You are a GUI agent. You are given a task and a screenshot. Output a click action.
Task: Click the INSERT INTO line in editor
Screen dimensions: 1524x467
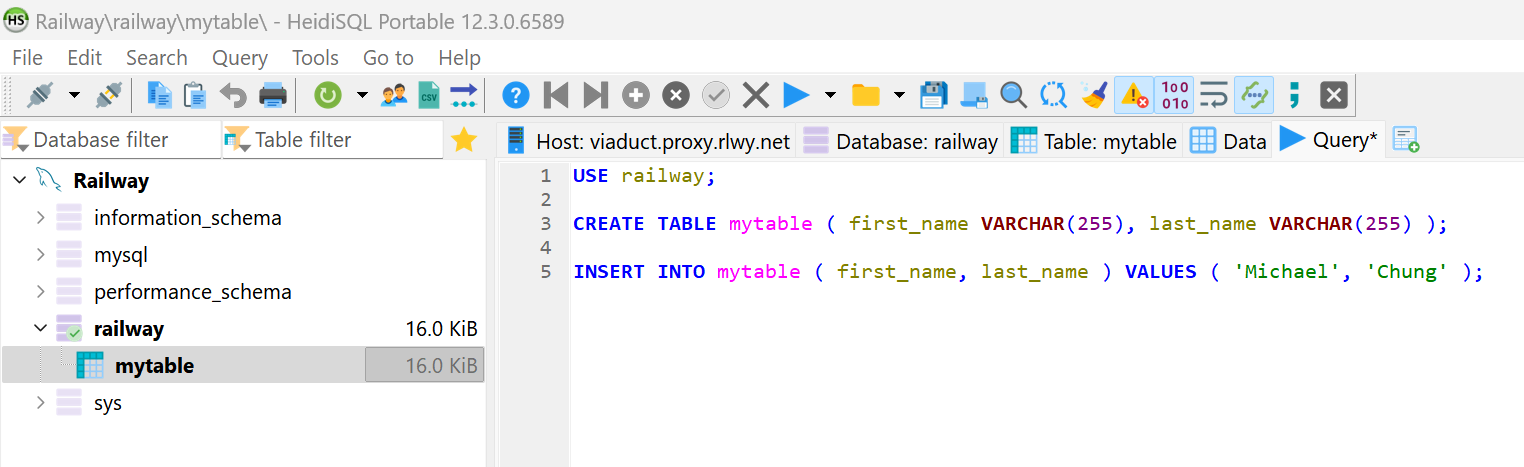1028,271
